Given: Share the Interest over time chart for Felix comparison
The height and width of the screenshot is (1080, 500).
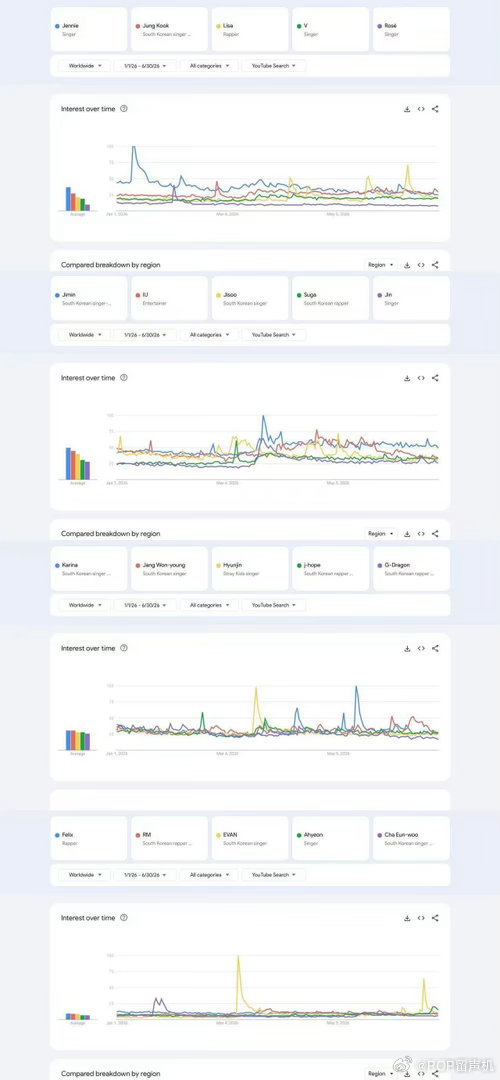Looking at the screenshot, I should click(x=435, y=918).
